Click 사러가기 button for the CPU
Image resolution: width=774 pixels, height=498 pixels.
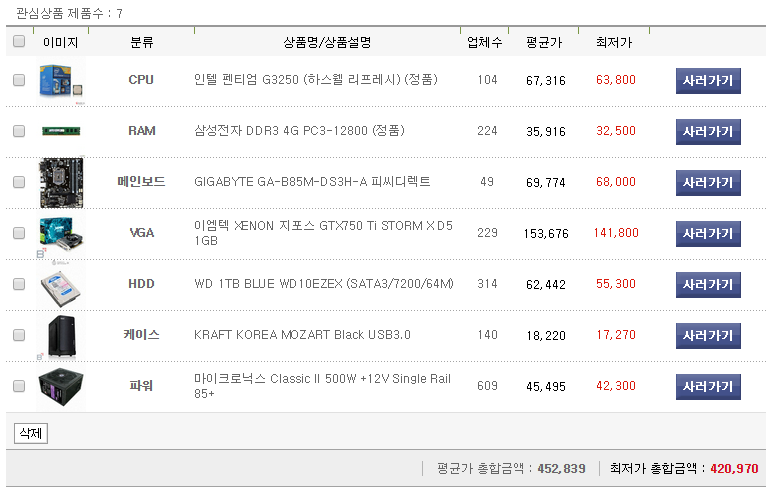tap(708, 80)
